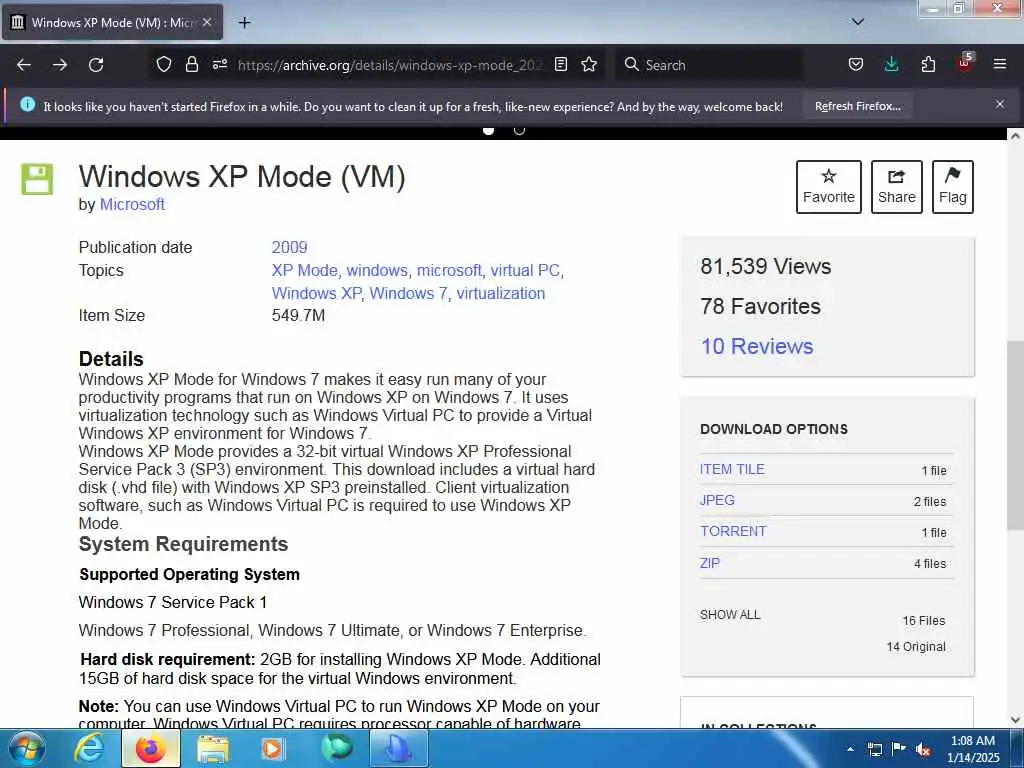Click the Refresh Firefox button

(x=857, y=106)
